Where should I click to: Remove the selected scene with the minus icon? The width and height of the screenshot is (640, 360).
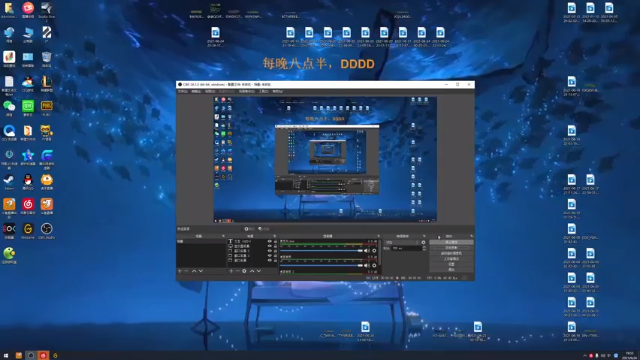187,271
